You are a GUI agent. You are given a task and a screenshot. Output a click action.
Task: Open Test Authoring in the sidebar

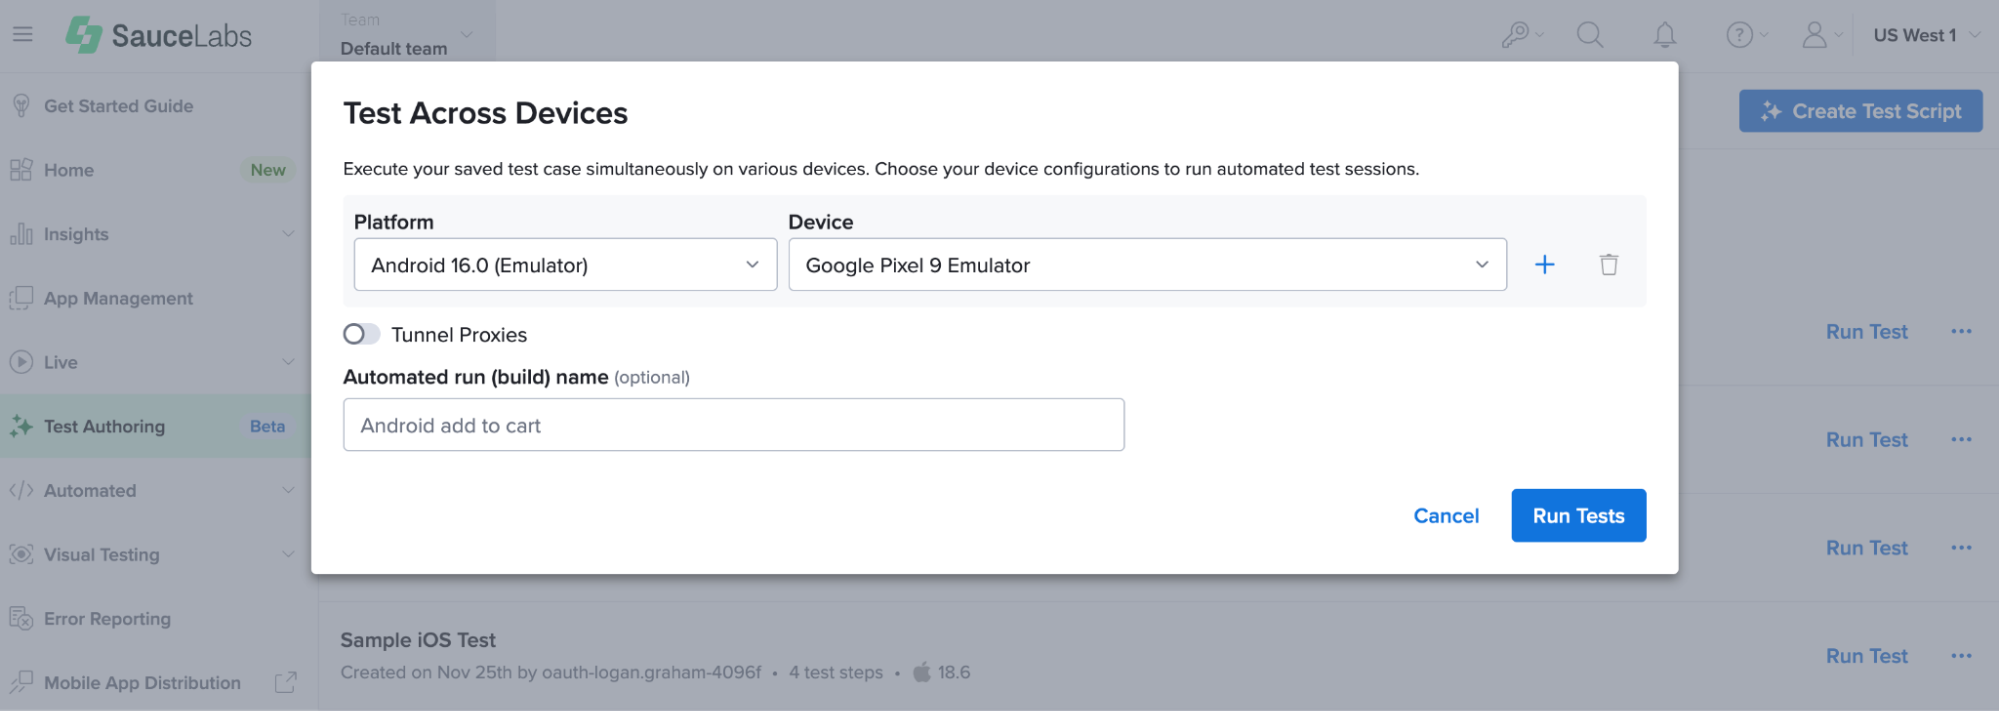(105, 427)
